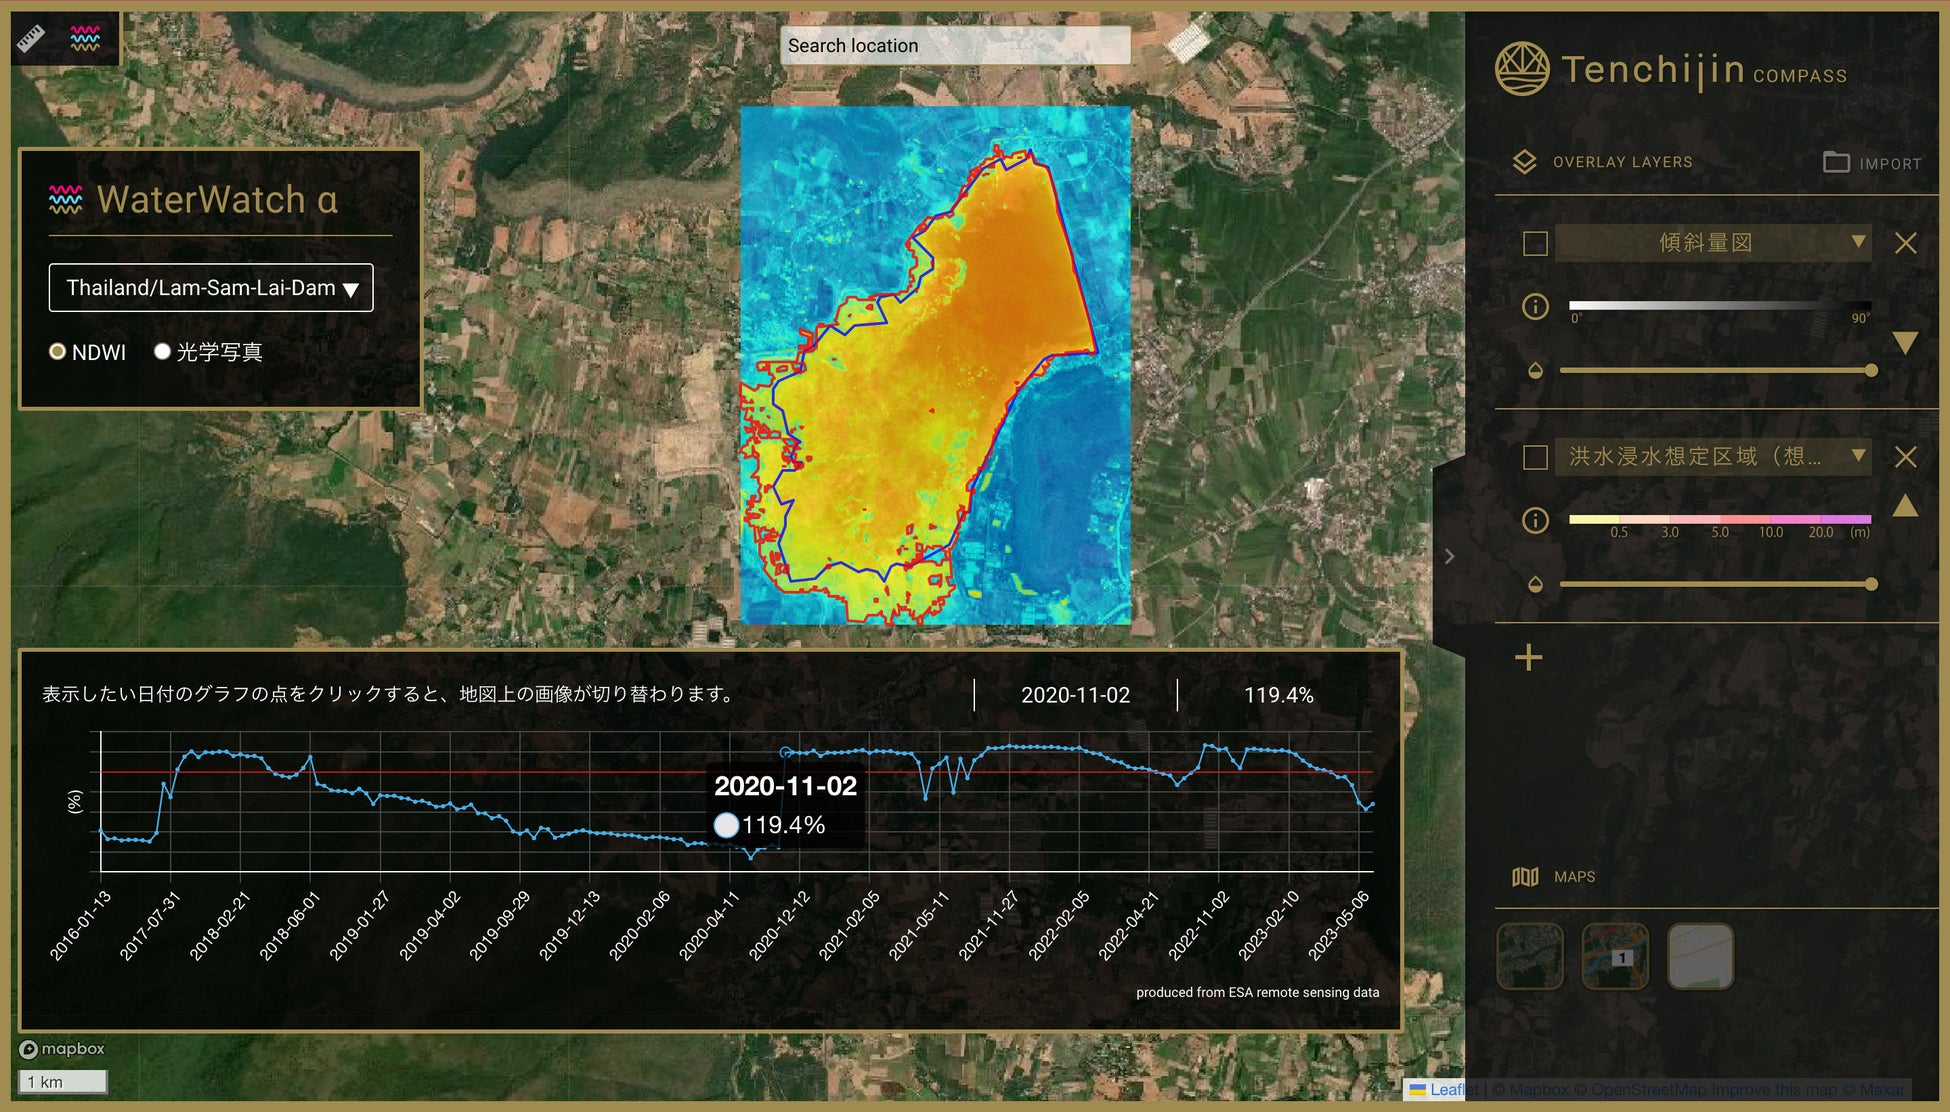Select the ruler measurement tool
Screen dimensions: 1950x1112
pyautogui.click(x=31, y=38)
